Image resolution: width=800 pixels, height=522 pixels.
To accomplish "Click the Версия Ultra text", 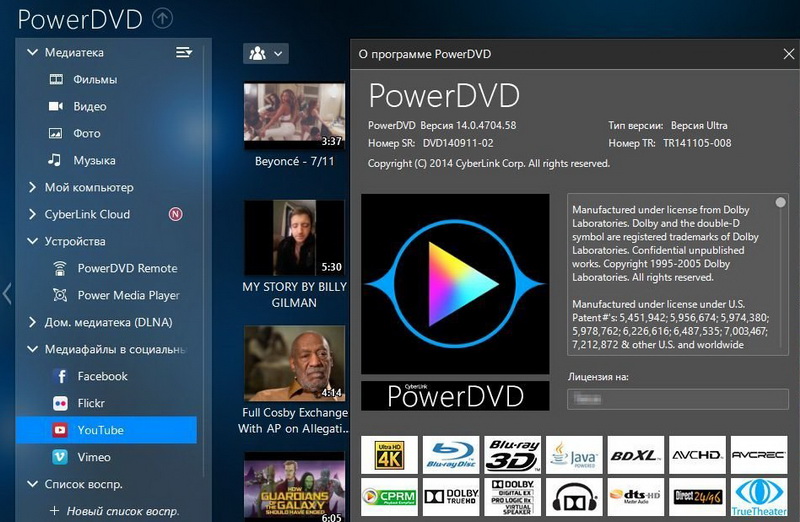I will [699, 125].
